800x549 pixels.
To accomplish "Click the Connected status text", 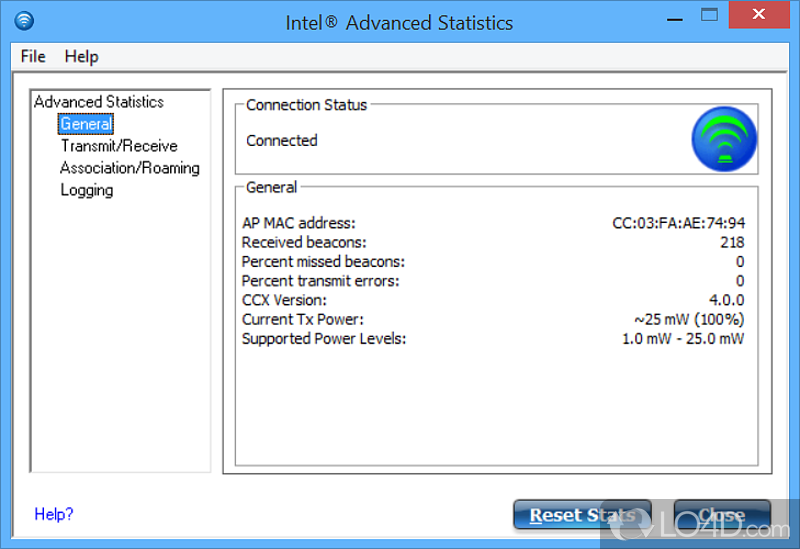I will [x=282, y=141].
